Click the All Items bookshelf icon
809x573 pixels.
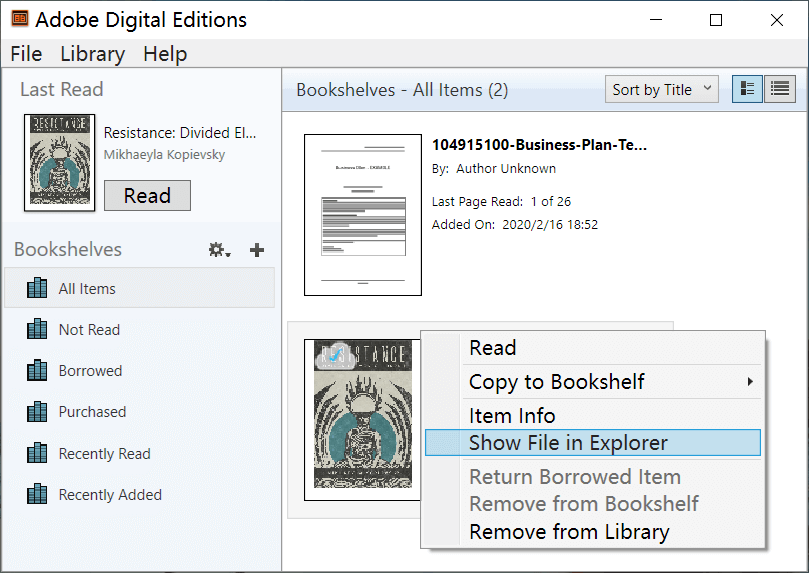tap(37, 288)
